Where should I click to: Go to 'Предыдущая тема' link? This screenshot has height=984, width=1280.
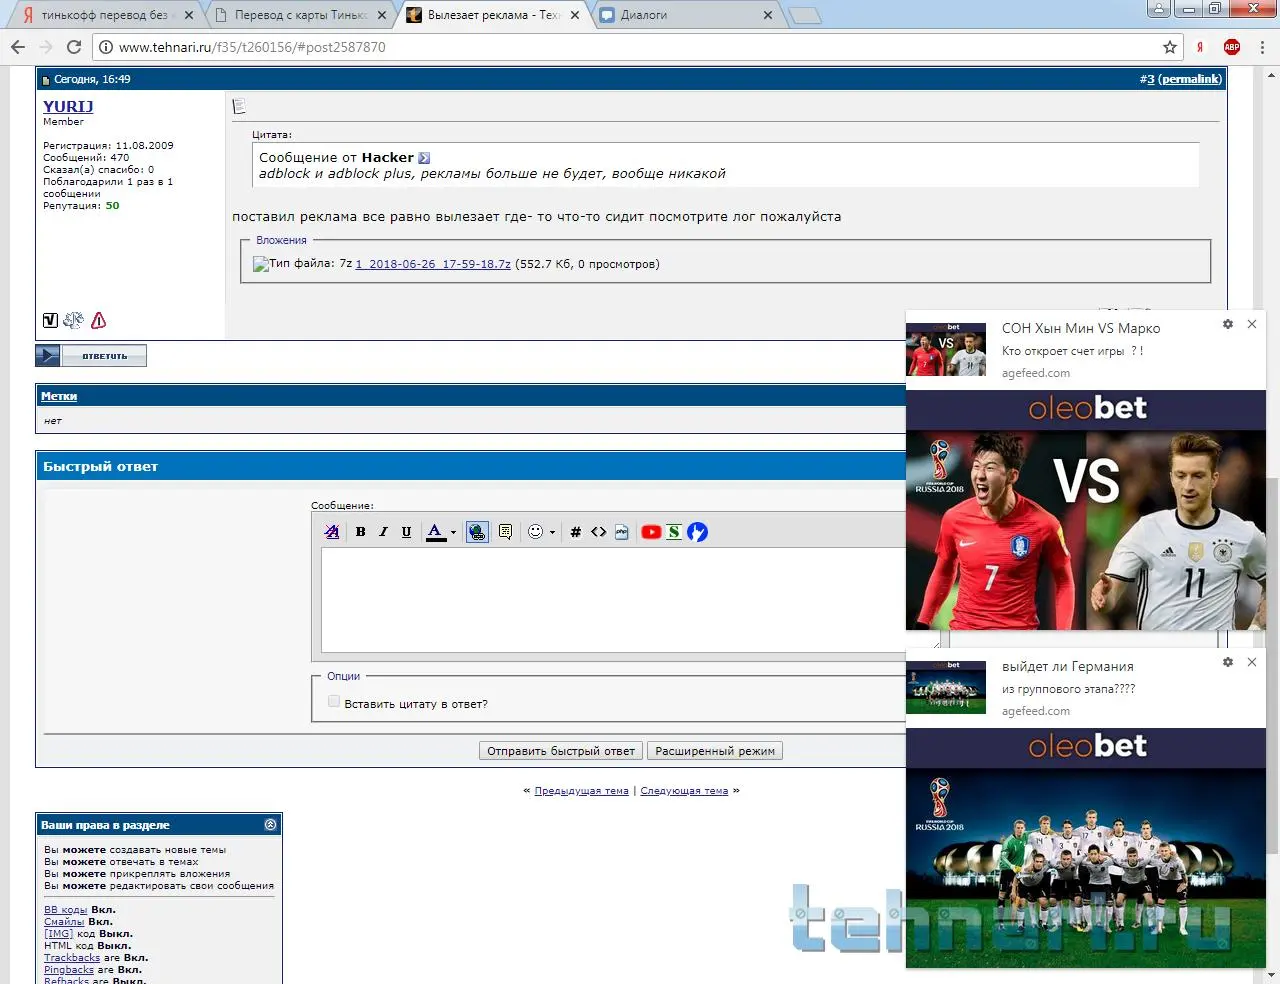[x=582, y=791]
